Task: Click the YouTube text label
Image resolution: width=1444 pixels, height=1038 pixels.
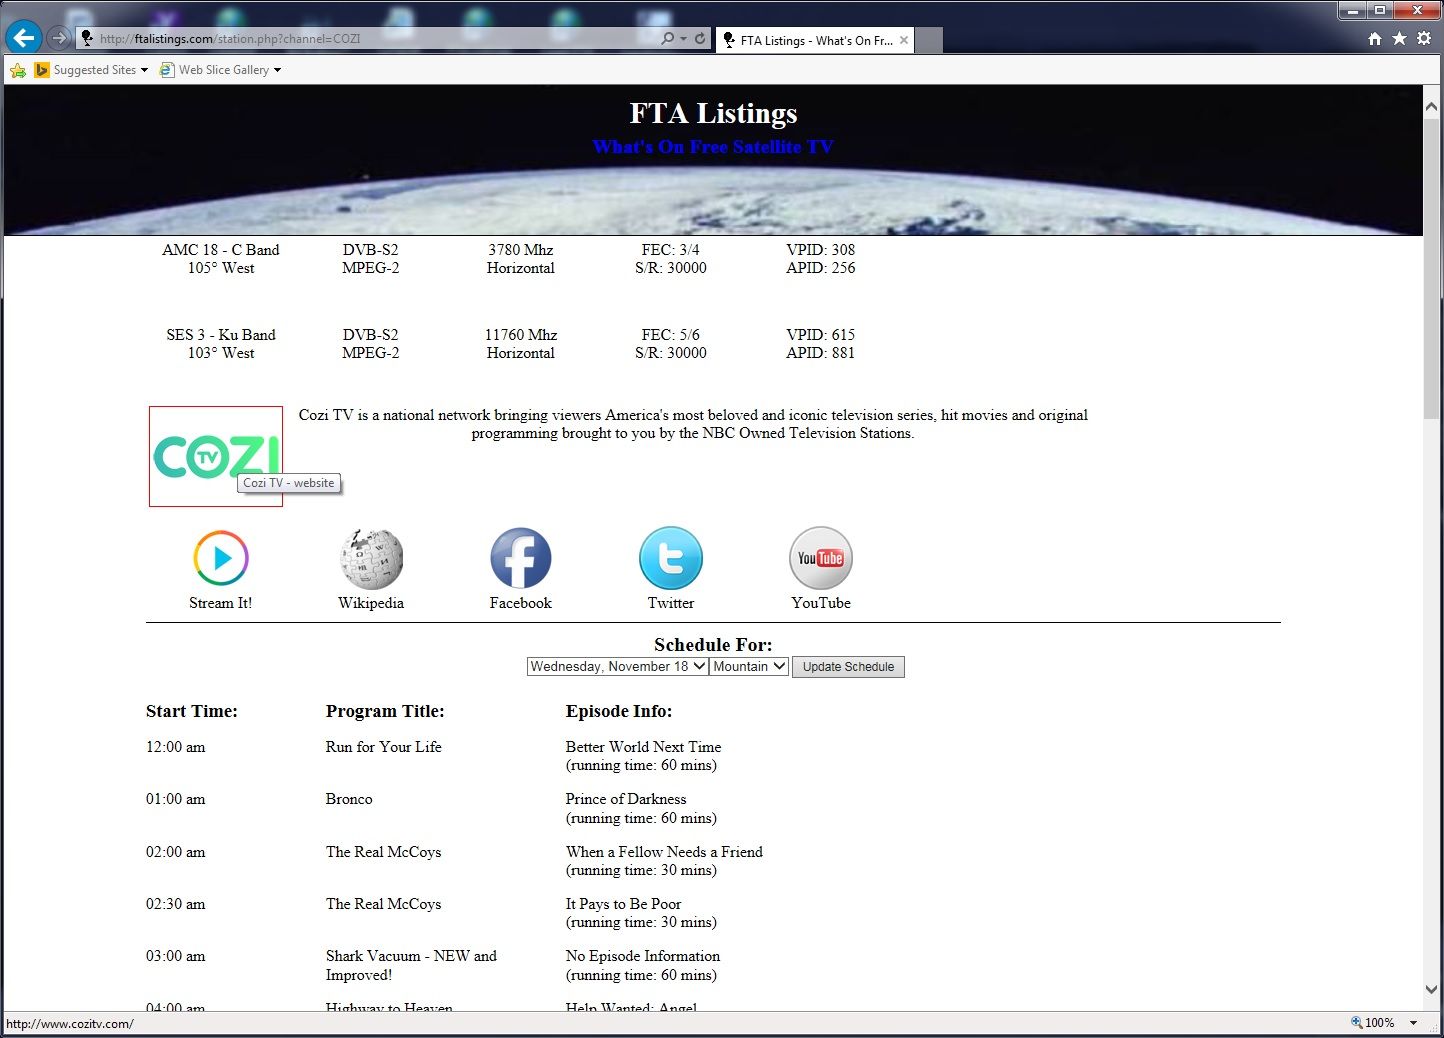Action: pos(821,603)
